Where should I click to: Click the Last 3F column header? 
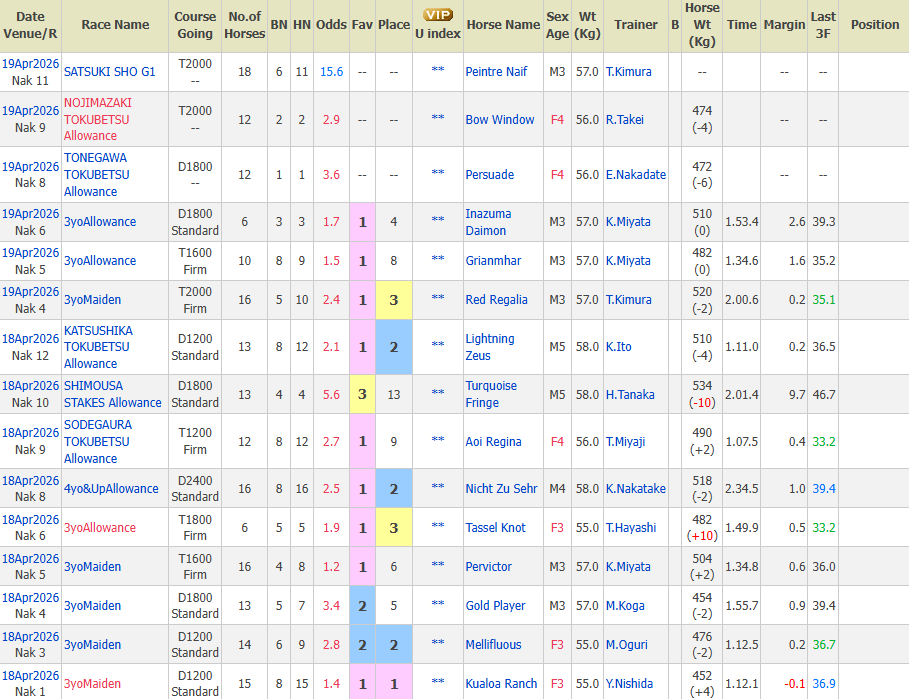click(823, 25)
